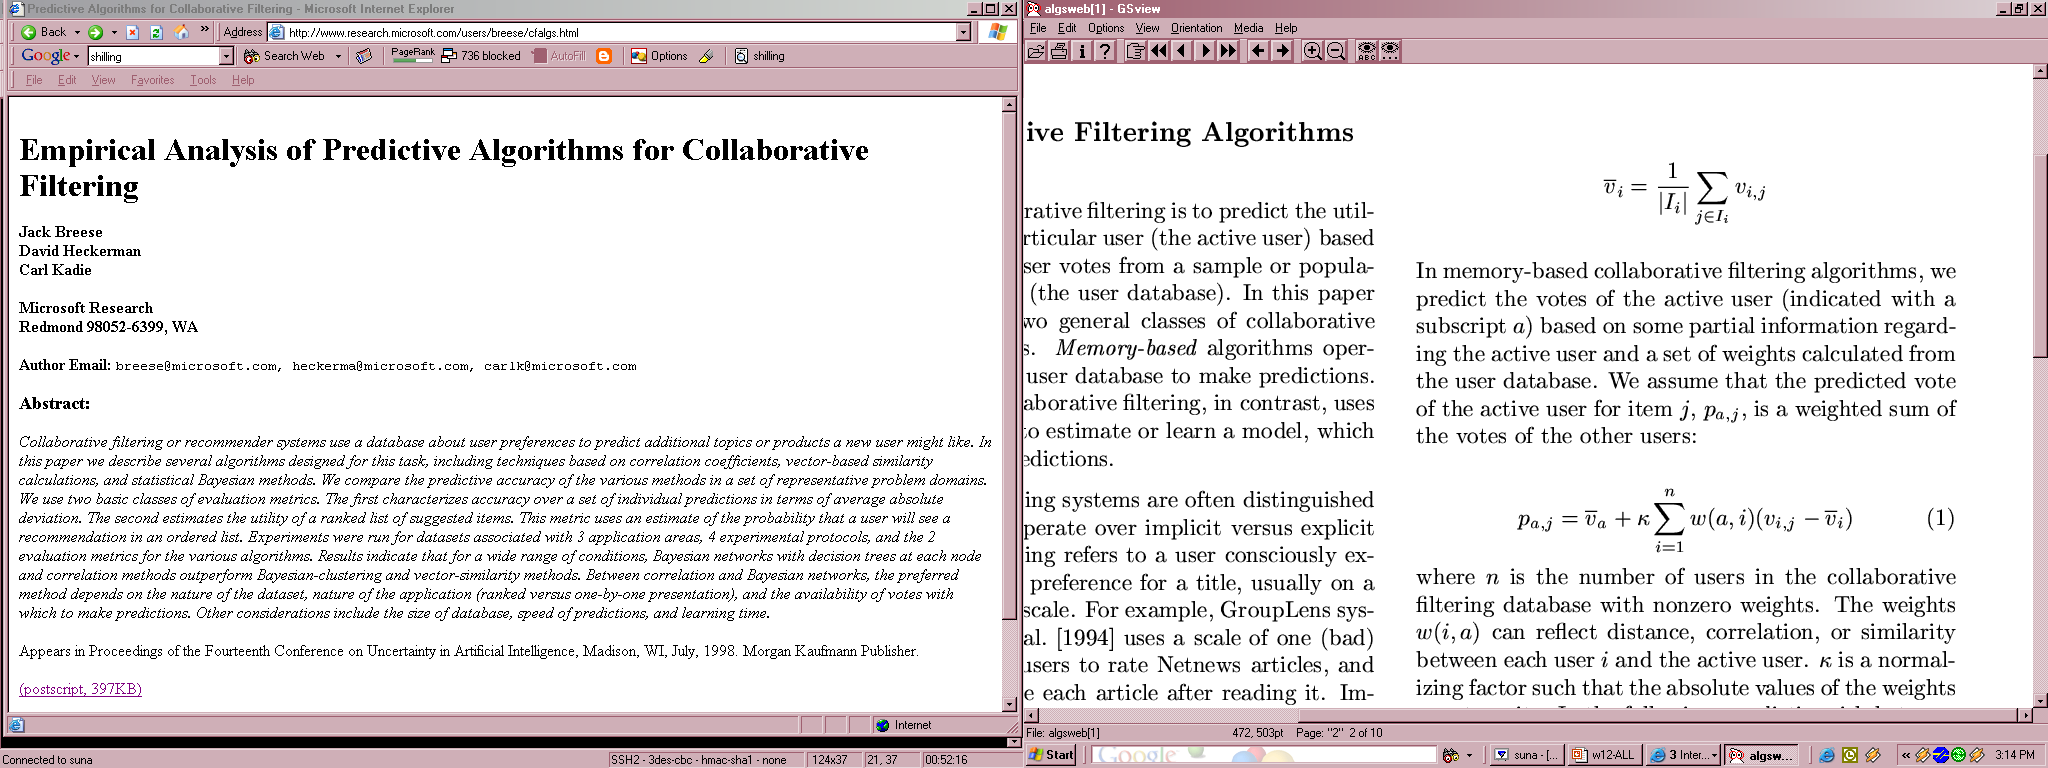Click the 736 blocked popup blocker toggle
The height and width of the screenshot is (768, 2048).
pos(481,56)
